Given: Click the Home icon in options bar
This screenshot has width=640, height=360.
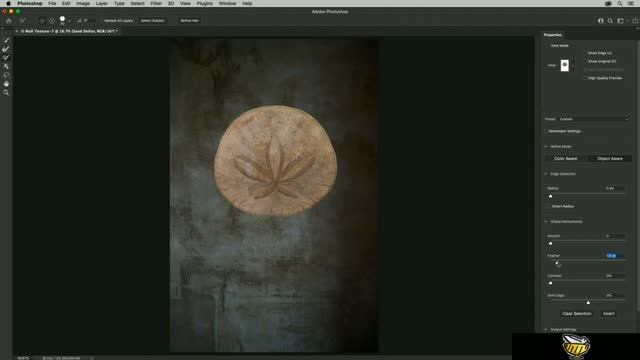Looking at the screenshot, I should coord(9,20).
